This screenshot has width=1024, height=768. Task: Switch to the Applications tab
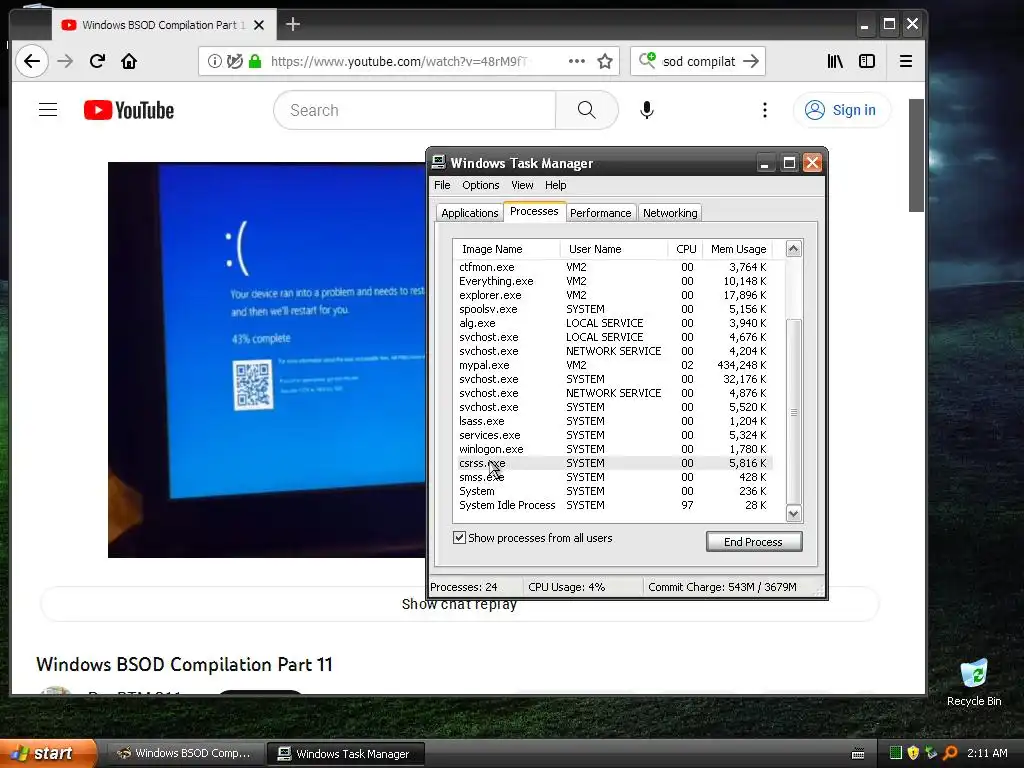470,213
